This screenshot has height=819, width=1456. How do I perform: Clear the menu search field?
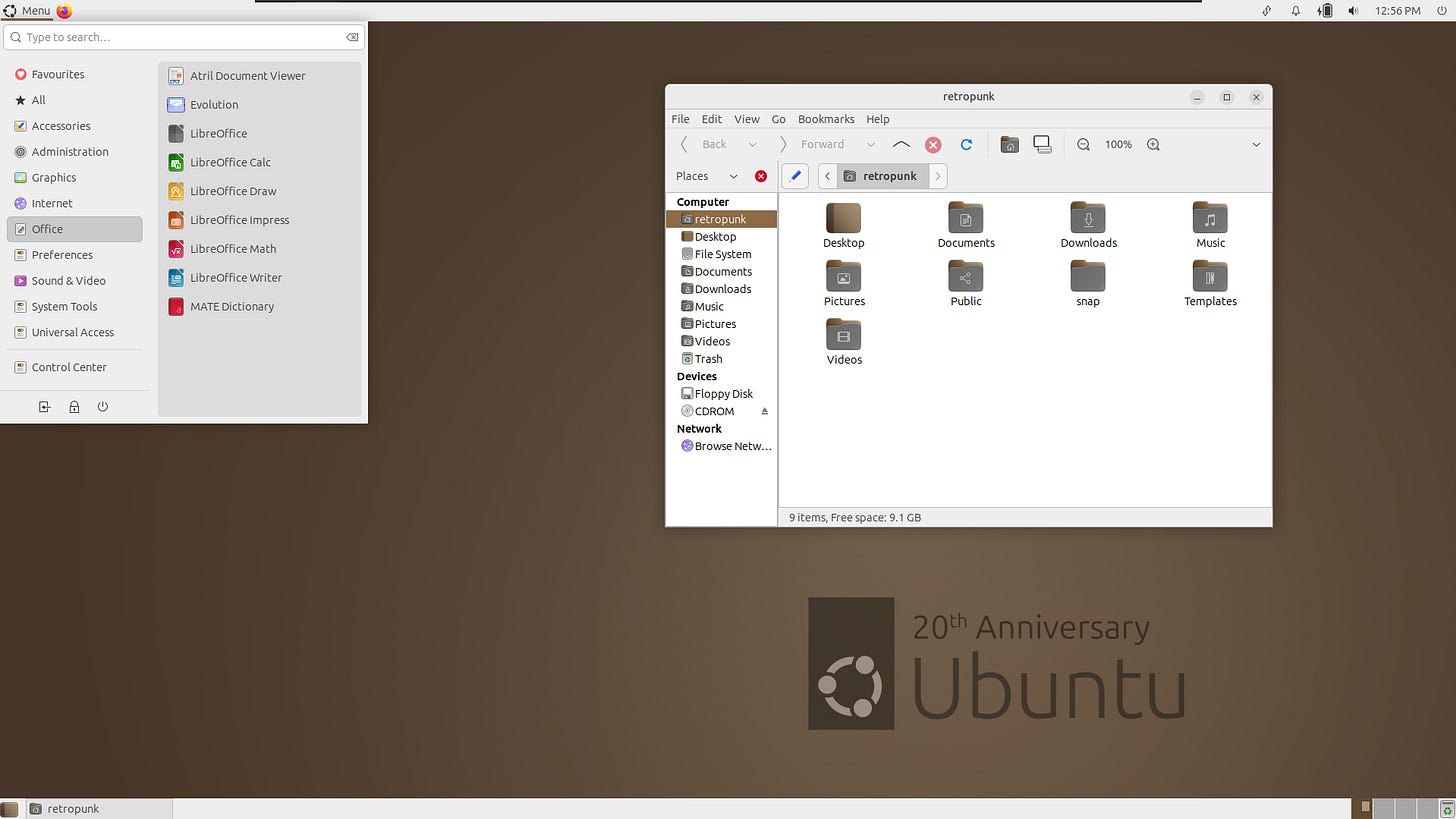(352, 37)
